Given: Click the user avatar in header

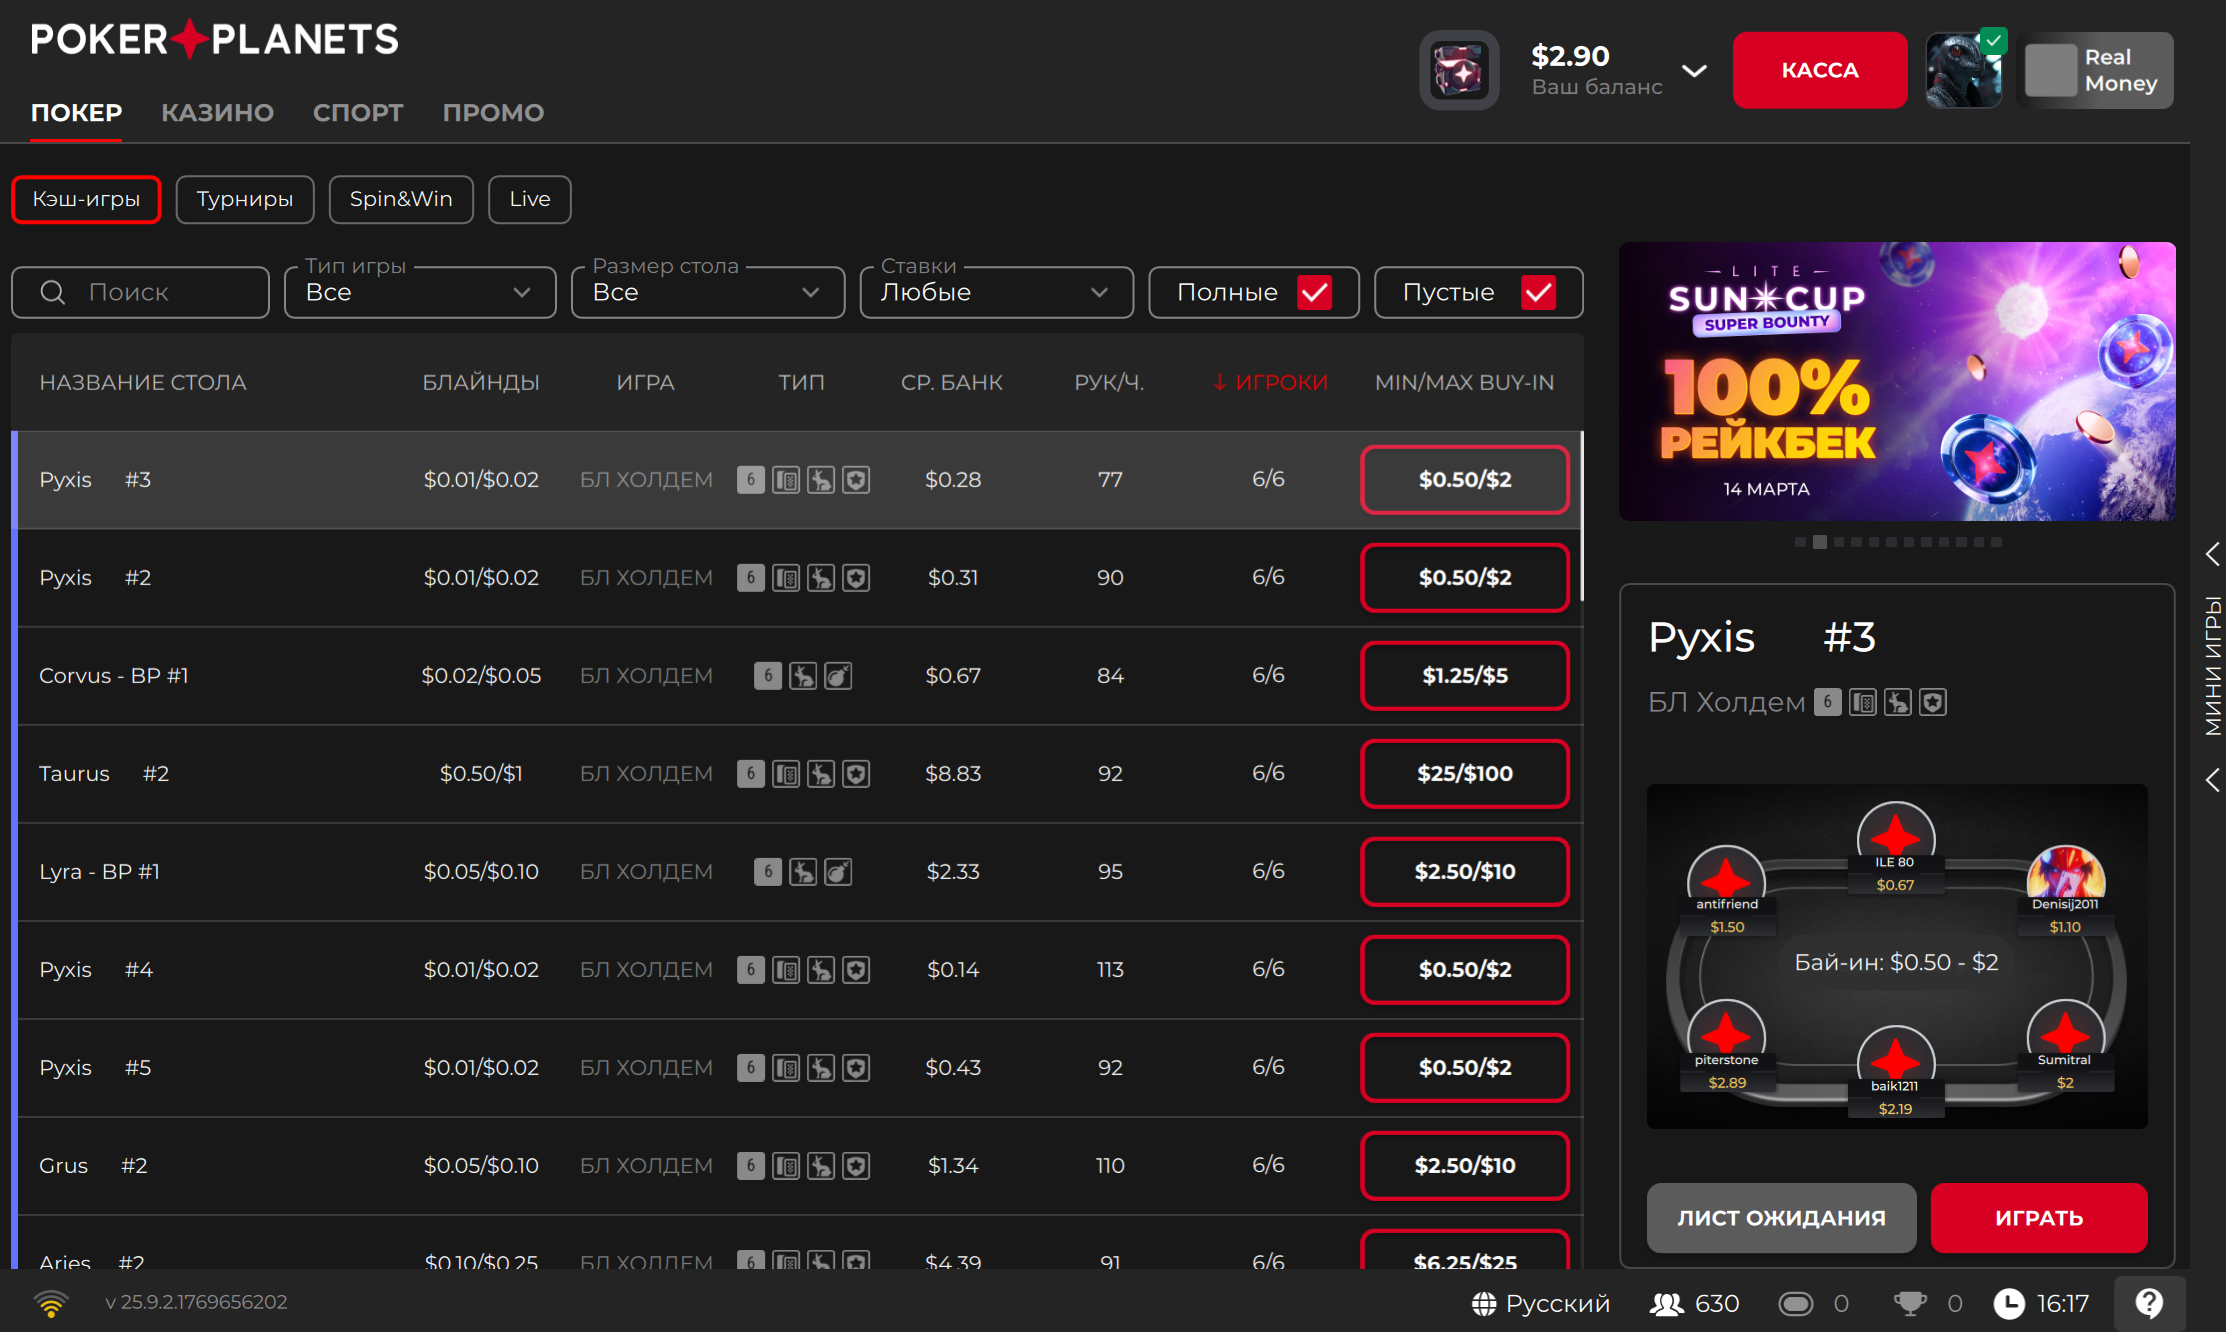Looking at the screenshot, I should point(1963,71).
